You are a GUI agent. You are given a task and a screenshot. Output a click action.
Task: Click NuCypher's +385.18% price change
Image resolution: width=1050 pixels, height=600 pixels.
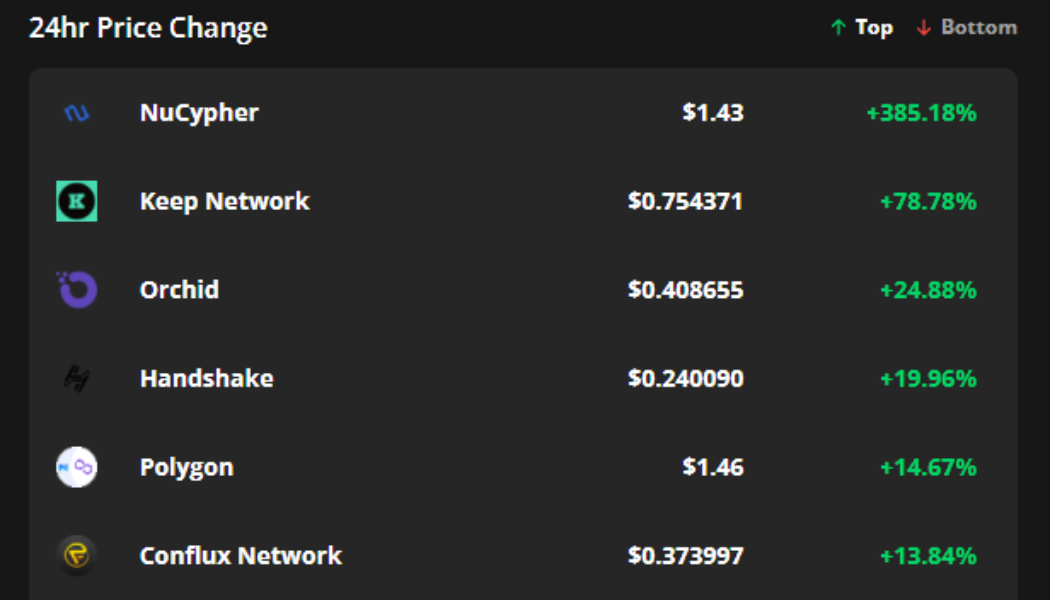tap(921, 113)
